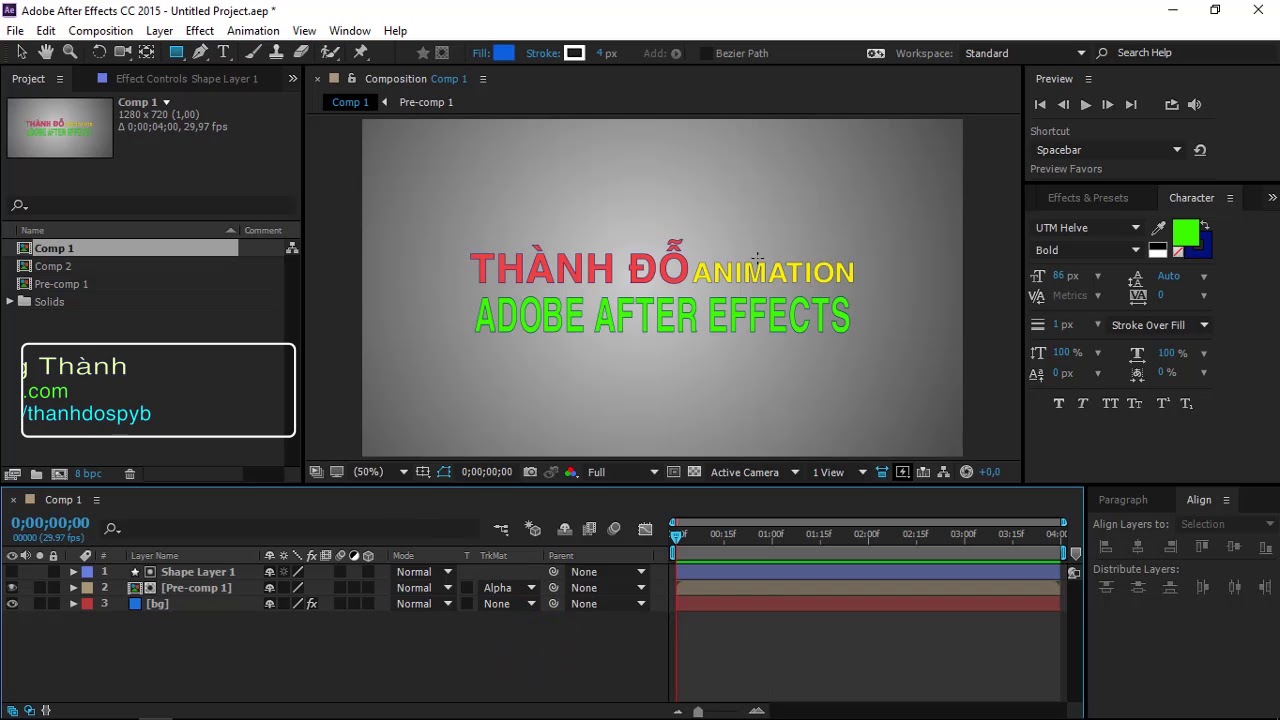The image size is (1280, 720).
Task: Select the Brush tool
Action: (254, 52)
